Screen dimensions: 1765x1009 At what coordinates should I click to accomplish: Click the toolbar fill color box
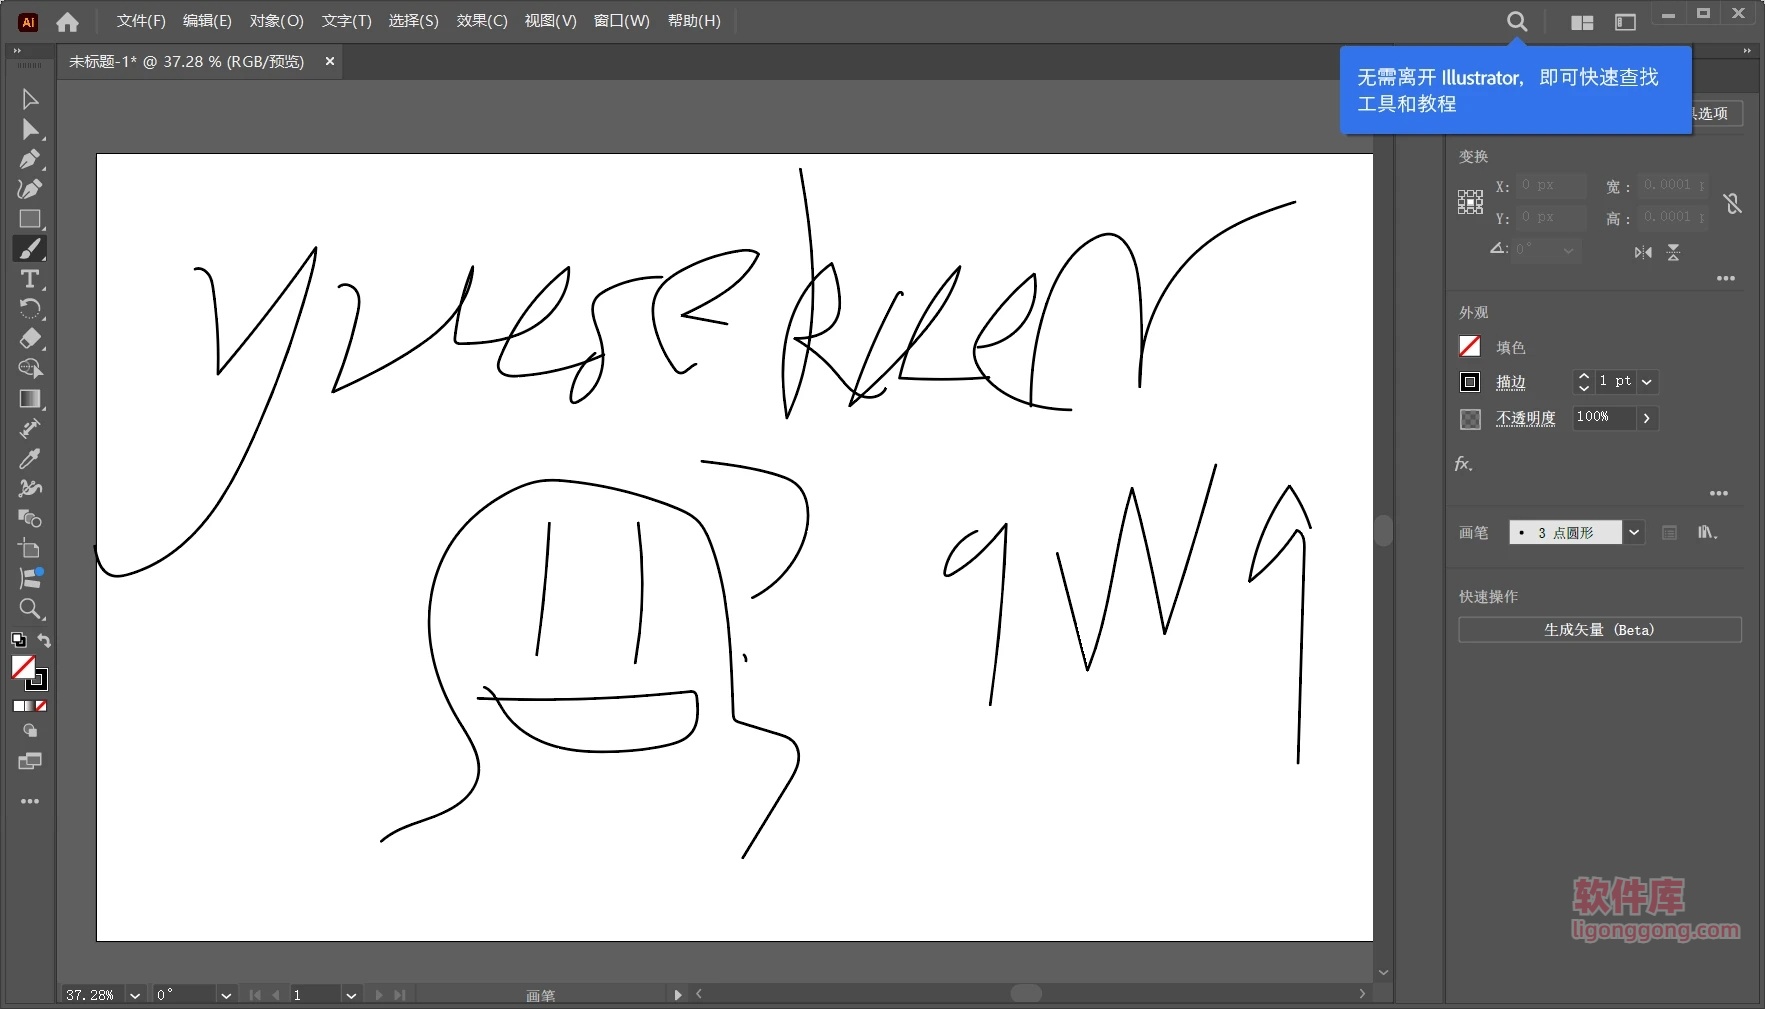[x=24, y=667]
